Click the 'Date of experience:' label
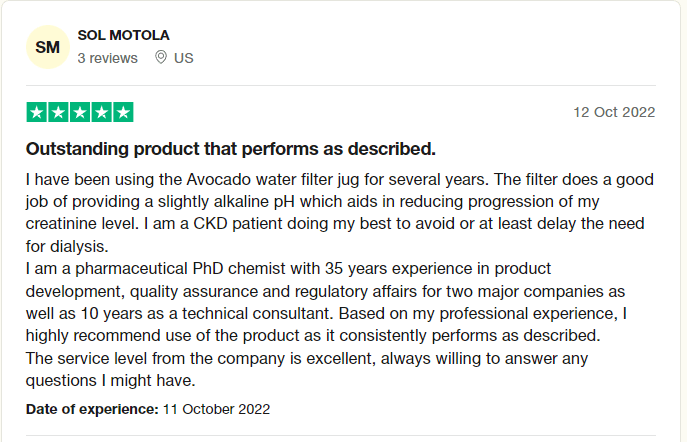This screenshot has width=687, height=442. (x=91, y=409)
